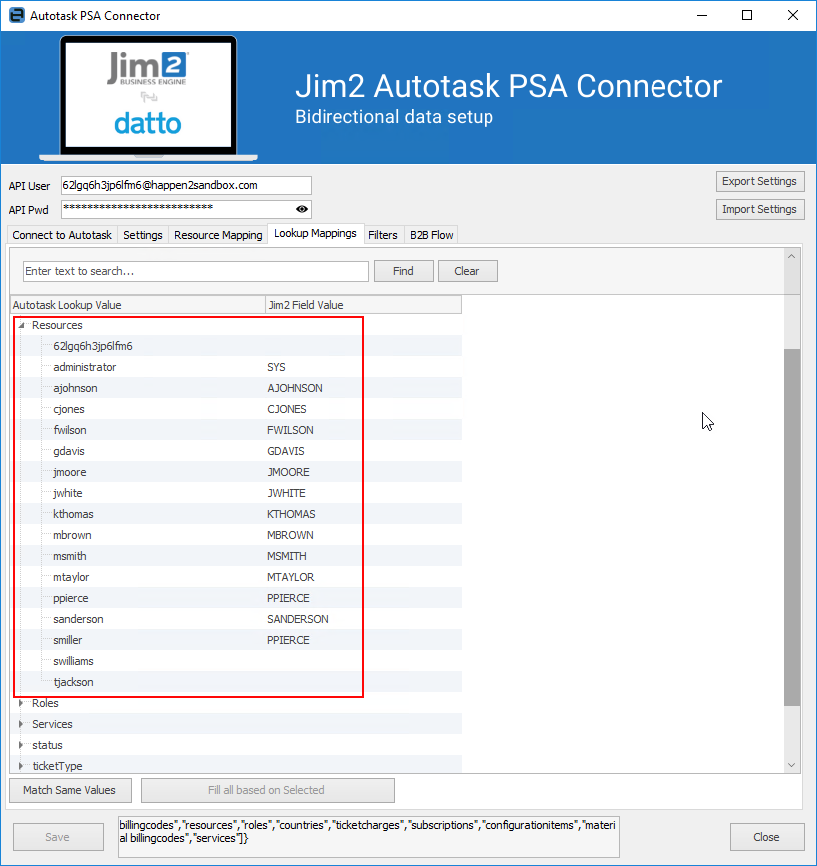Click the Export Settings button
The height and width of the screenshot is (866, 817).
pos(760,181)
